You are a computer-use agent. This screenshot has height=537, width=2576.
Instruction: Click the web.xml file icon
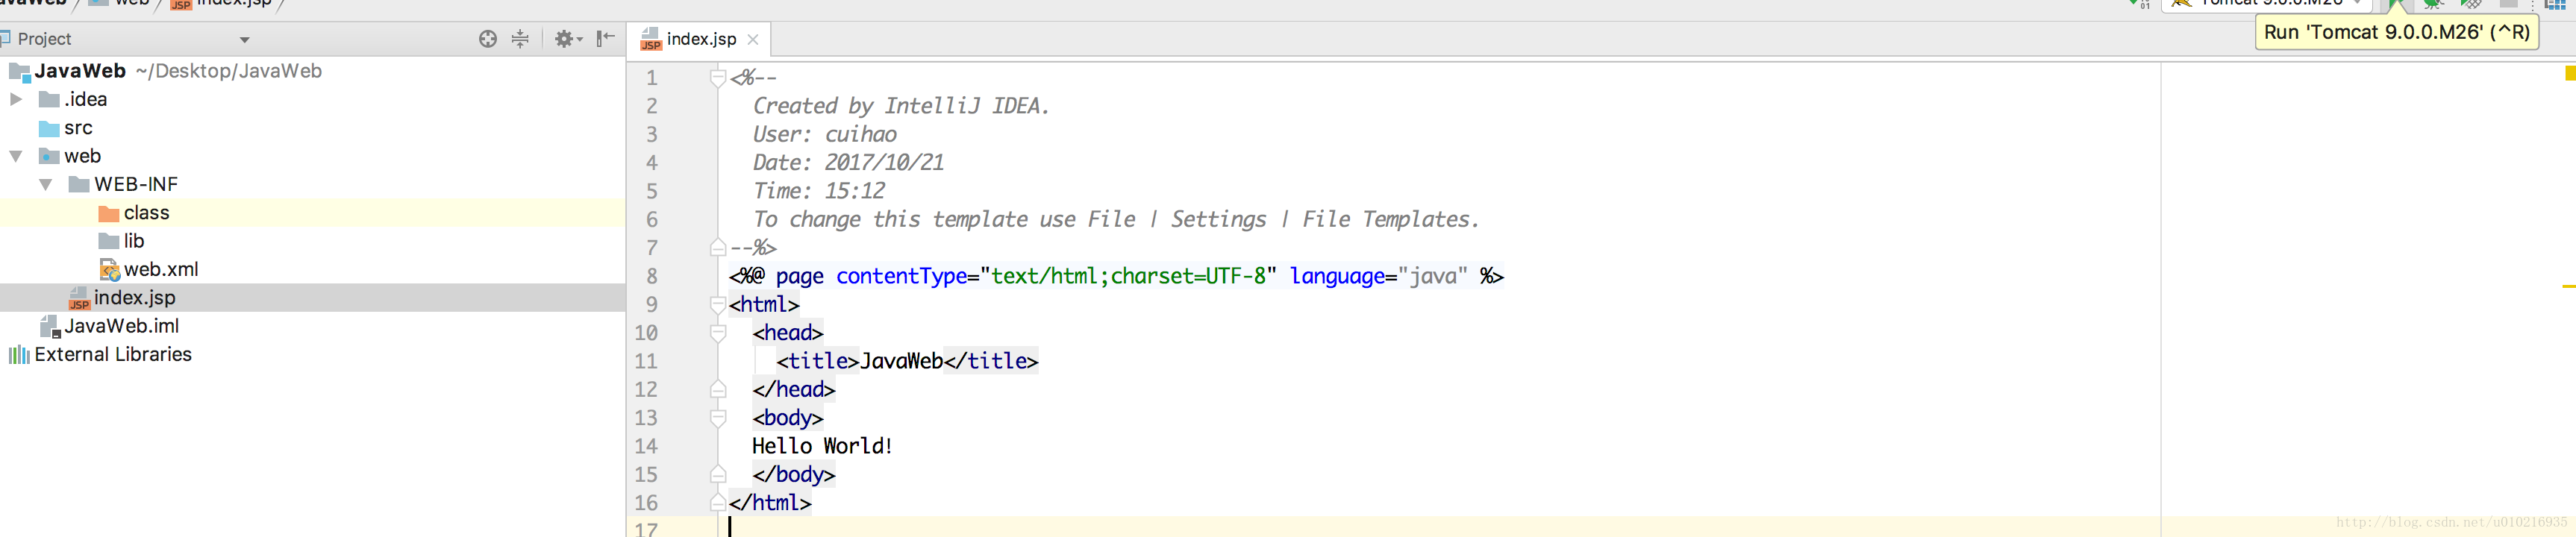[109, 269]
